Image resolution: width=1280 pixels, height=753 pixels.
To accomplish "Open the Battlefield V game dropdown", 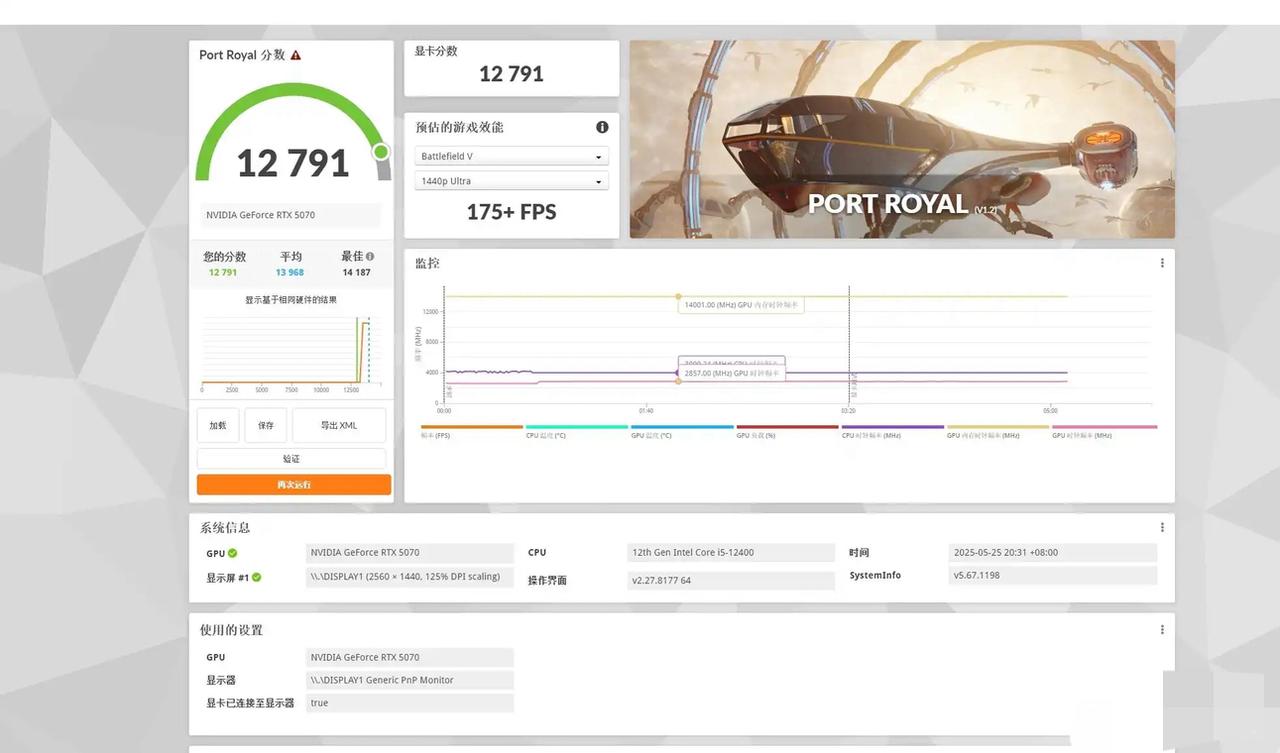I will pyautogui.click(x=511, y=157).
